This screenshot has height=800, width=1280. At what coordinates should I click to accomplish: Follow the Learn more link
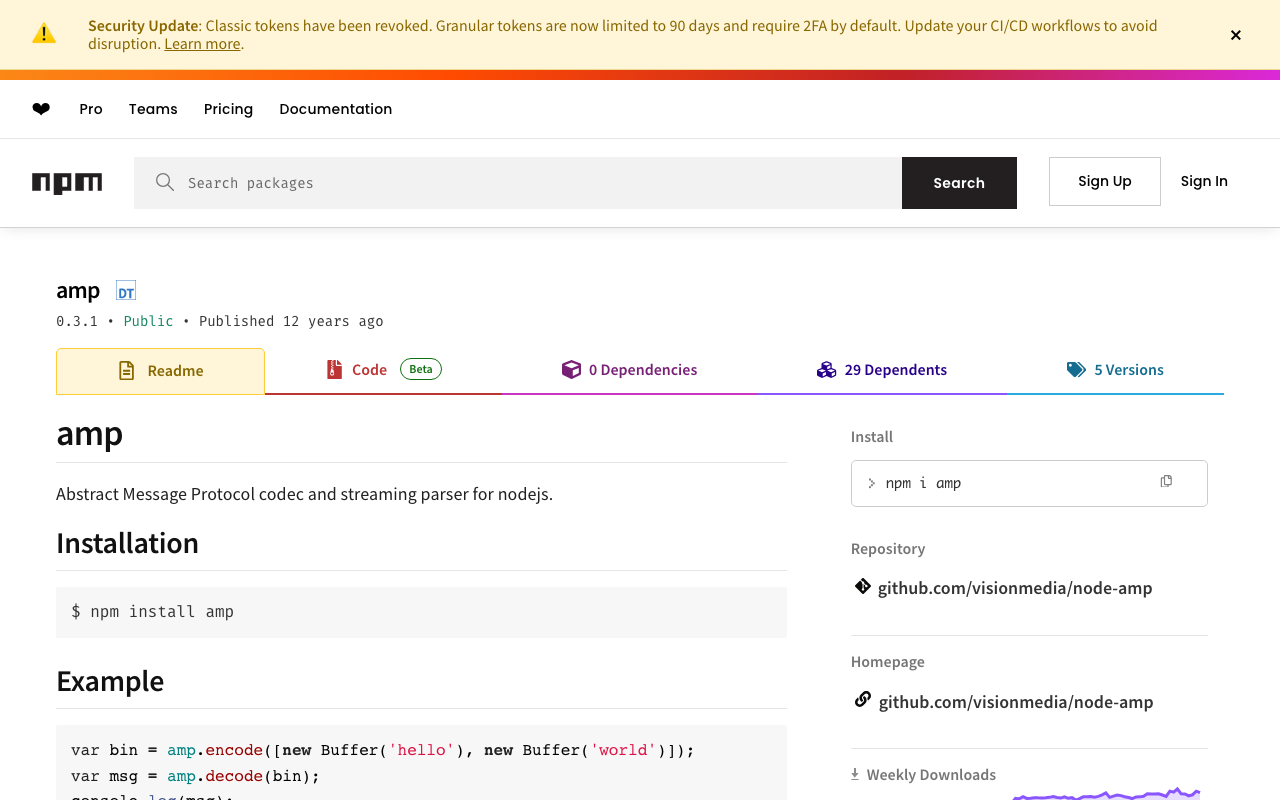(202, 44)
